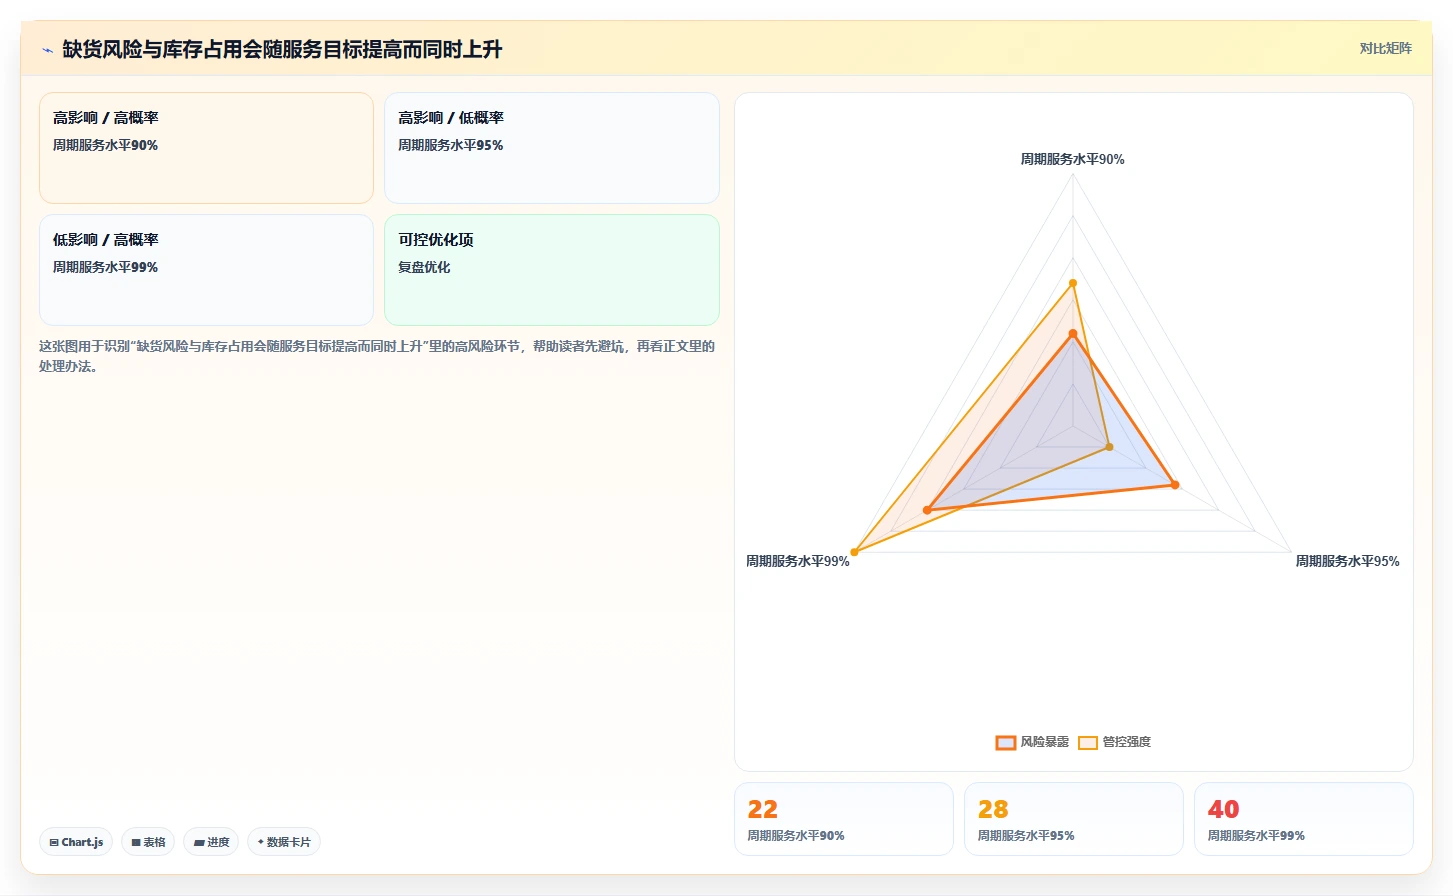Select the 高影响 / 低概率 matrix card

[x=552, y=148]
